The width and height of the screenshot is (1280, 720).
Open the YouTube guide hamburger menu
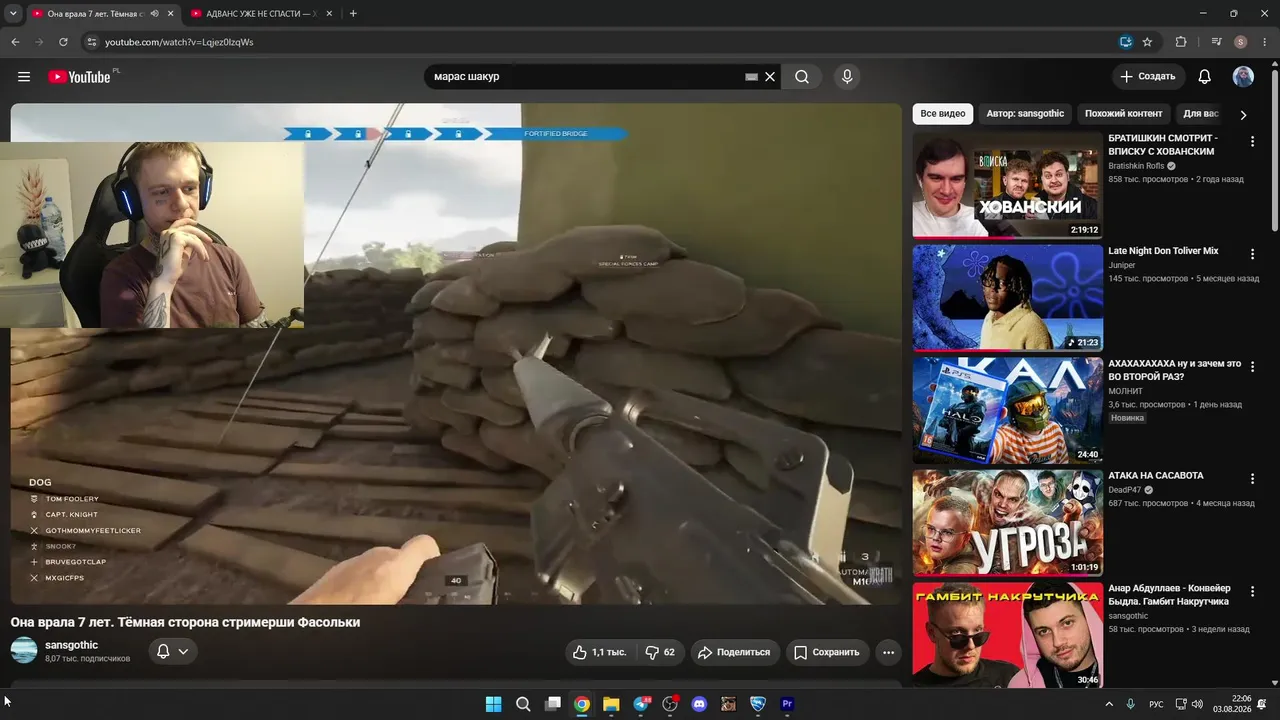(x=24, y=77)
